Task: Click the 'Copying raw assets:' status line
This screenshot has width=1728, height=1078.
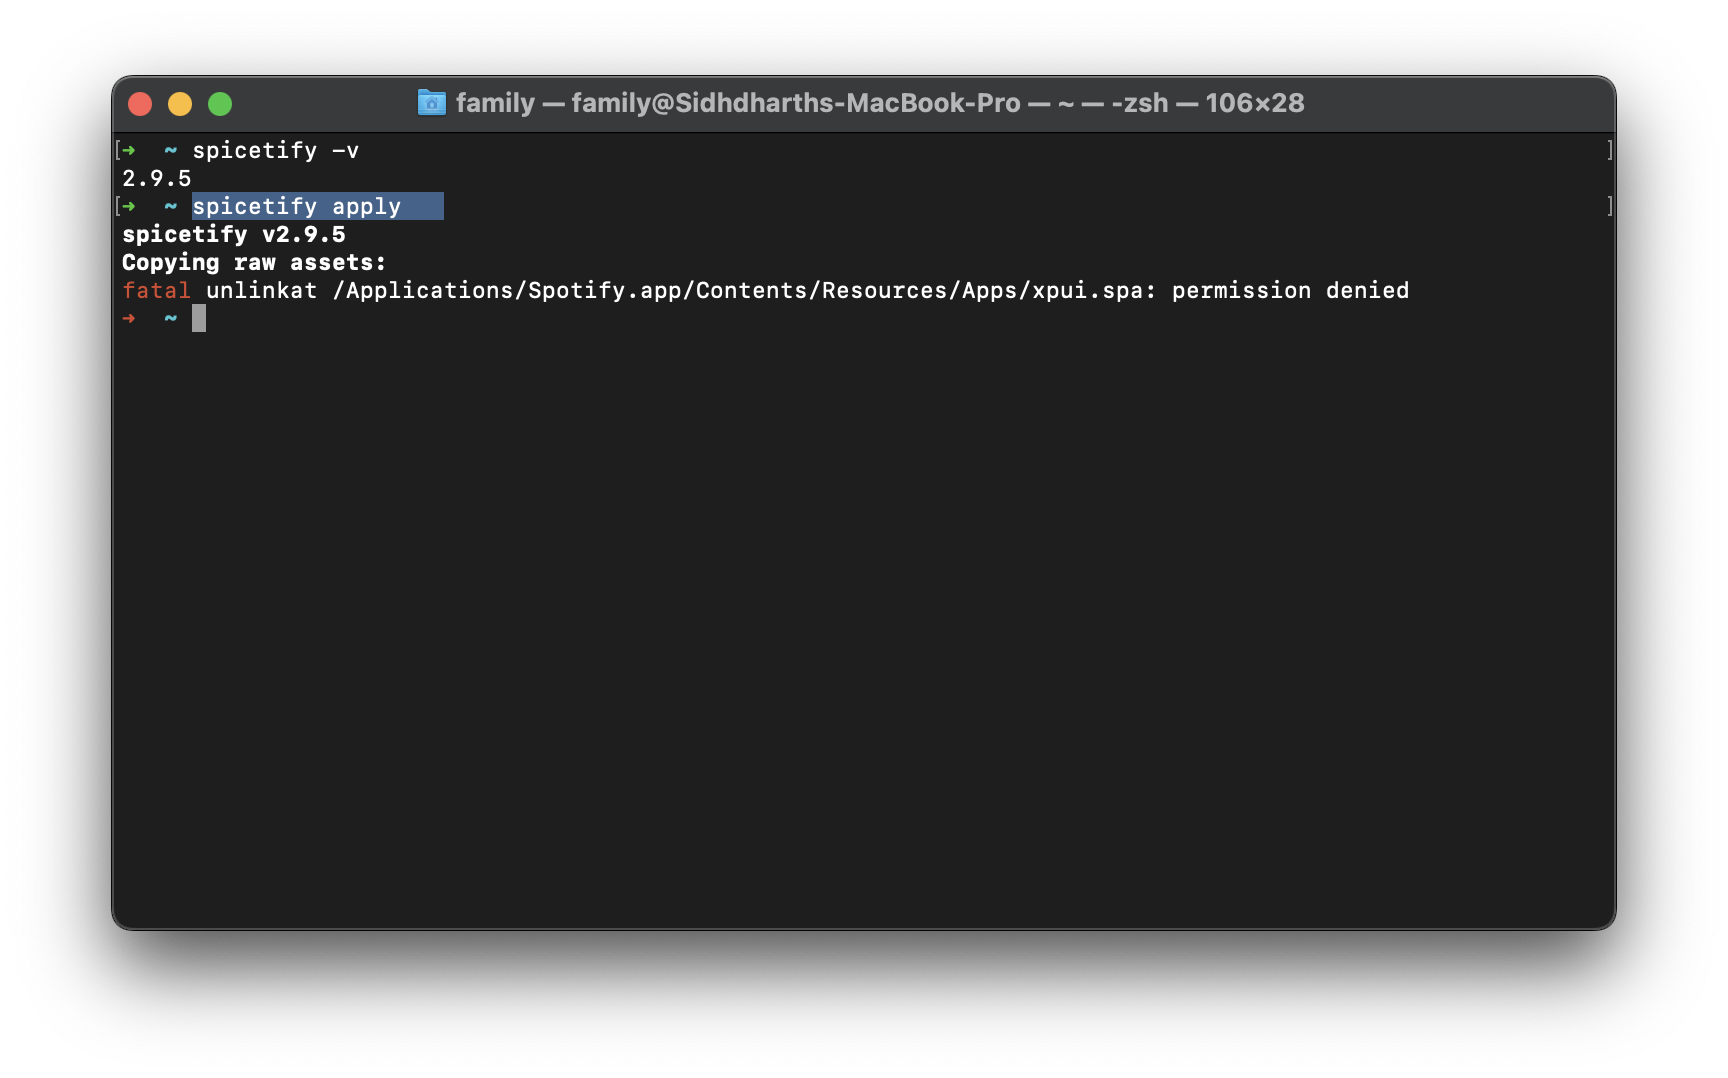Action: click(254, 262)
